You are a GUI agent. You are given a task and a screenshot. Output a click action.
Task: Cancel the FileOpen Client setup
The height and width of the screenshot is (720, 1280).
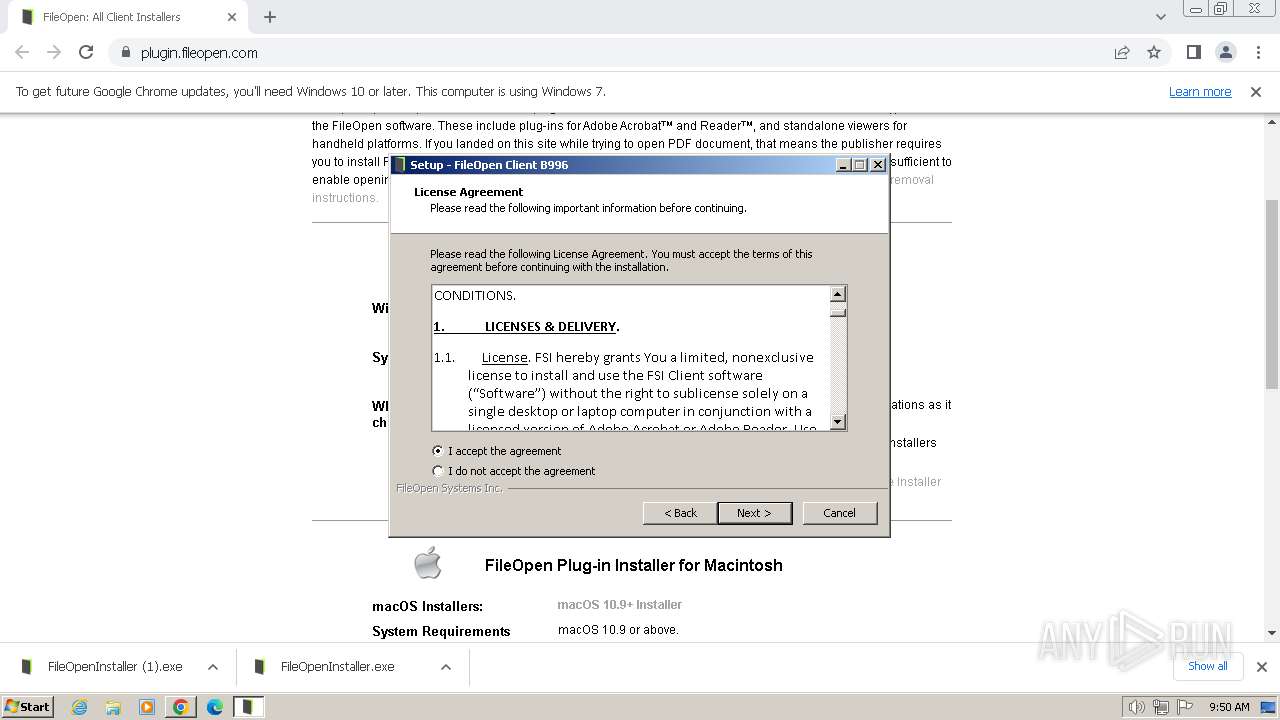(x=839, y=513)
